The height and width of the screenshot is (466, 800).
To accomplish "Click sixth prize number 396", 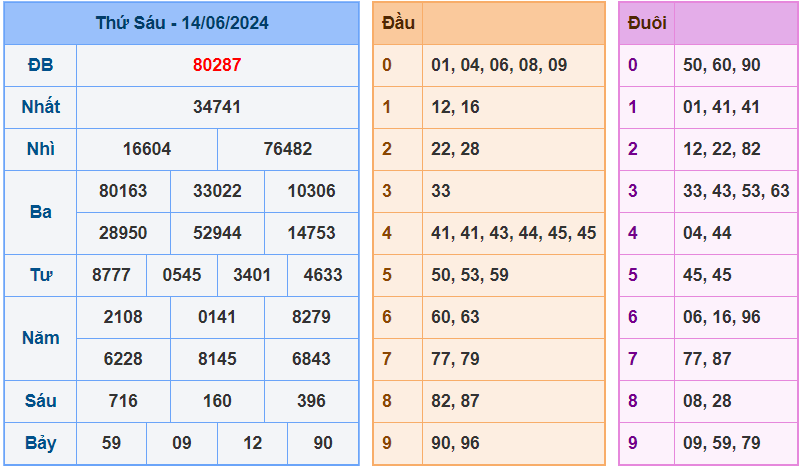I will pyautogui.click(x=311, y=401).
